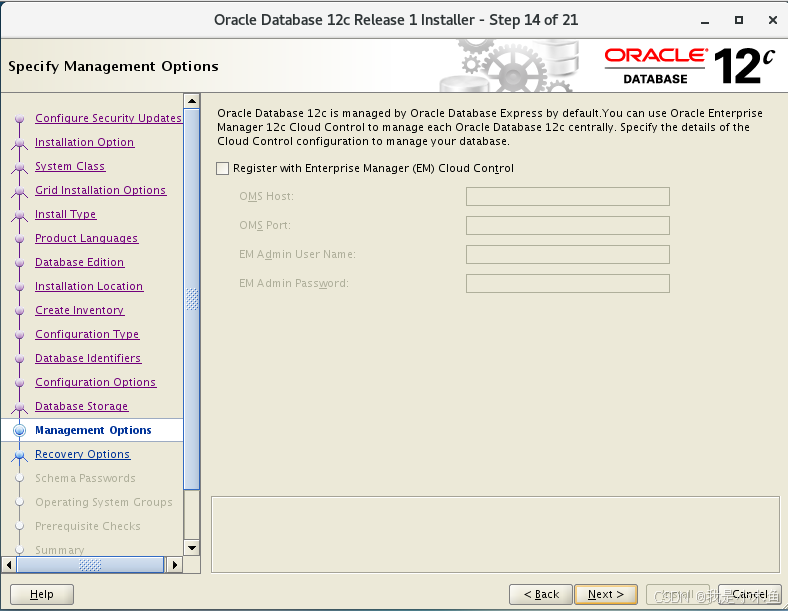
Task: Click the bullet icon beside Schema Passwords
Action: pos(20,478)
